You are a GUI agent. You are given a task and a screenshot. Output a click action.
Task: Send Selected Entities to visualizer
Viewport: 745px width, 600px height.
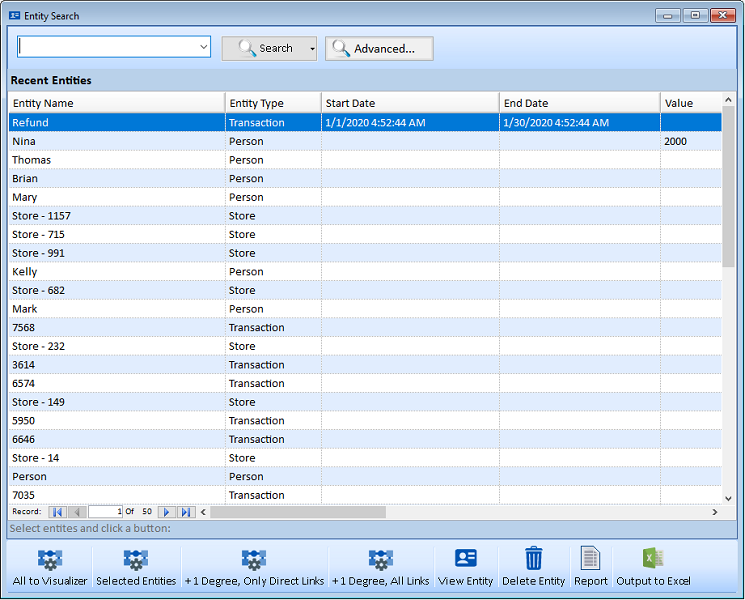click(136, 560)
